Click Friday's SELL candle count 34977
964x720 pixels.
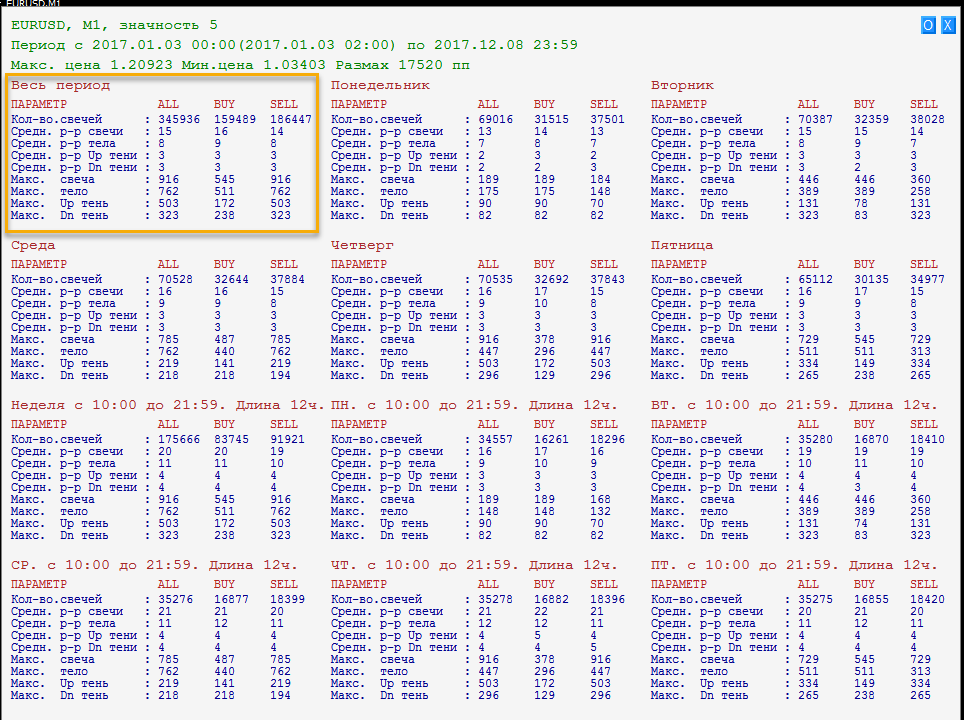pyautogui.click(x=927, y=279)
